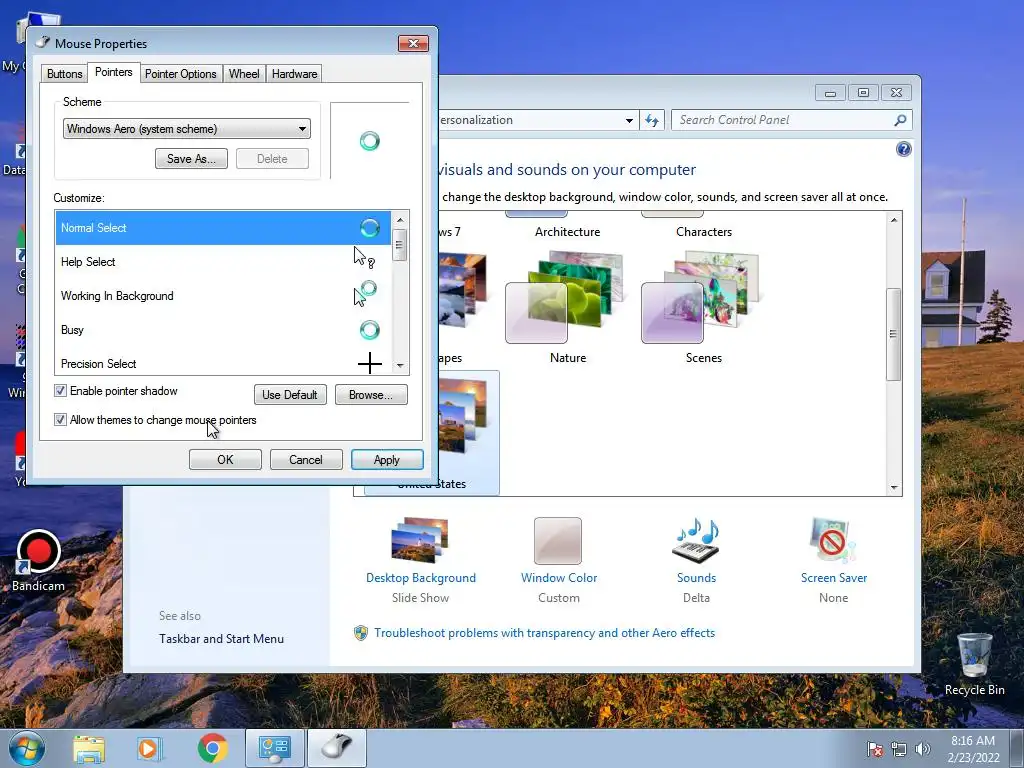
Task: Open the Hardware tab
Action: 295,74
